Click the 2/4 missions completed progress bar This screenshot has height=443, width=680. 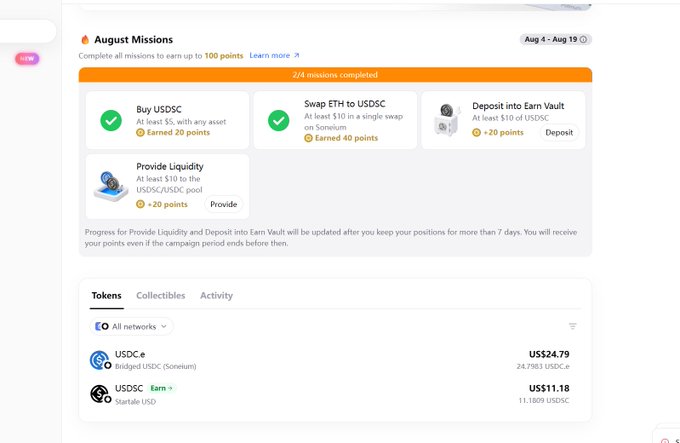coord(335,75)
